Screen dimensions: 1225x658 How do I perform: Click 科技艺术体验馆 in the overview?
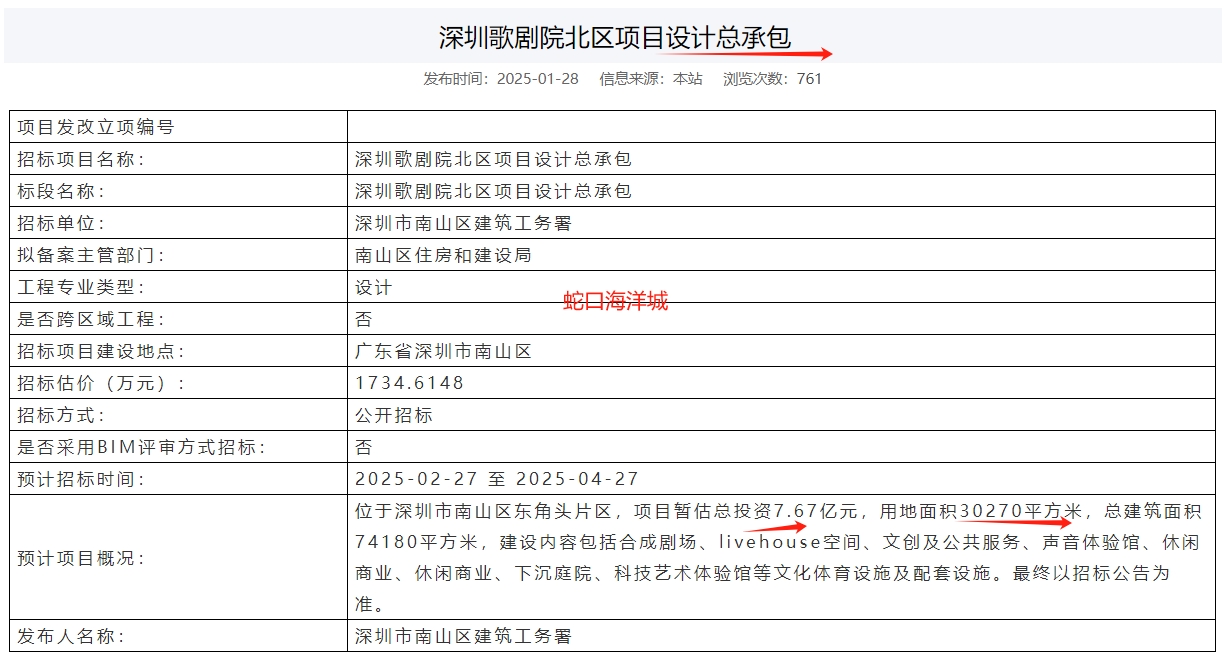[x=684, y=574]
